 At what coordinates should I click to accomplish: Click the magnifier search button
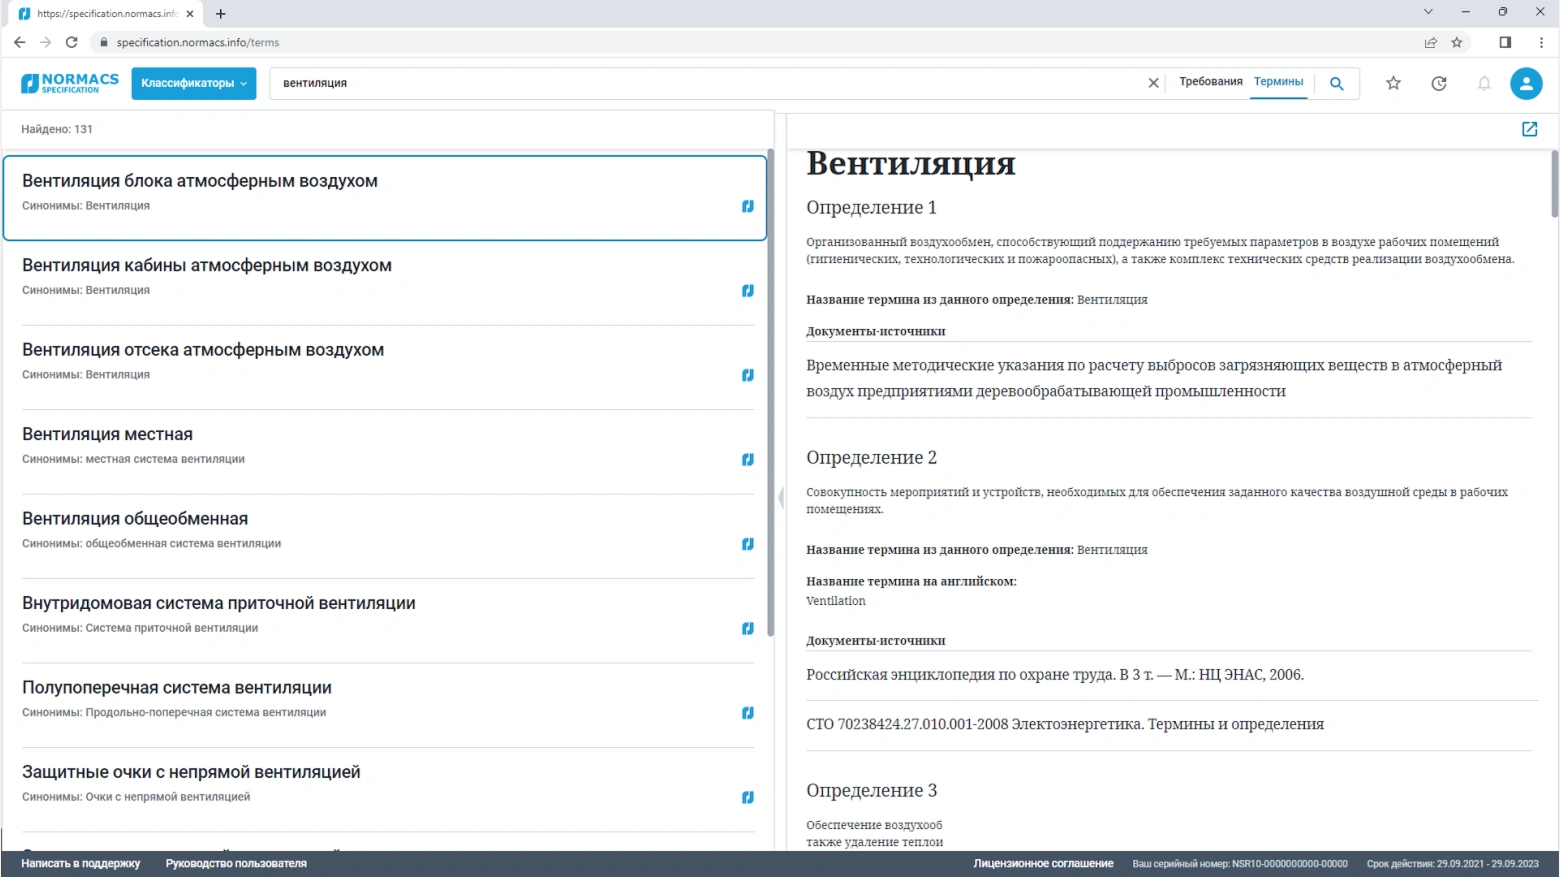[x=1336, y=84]
